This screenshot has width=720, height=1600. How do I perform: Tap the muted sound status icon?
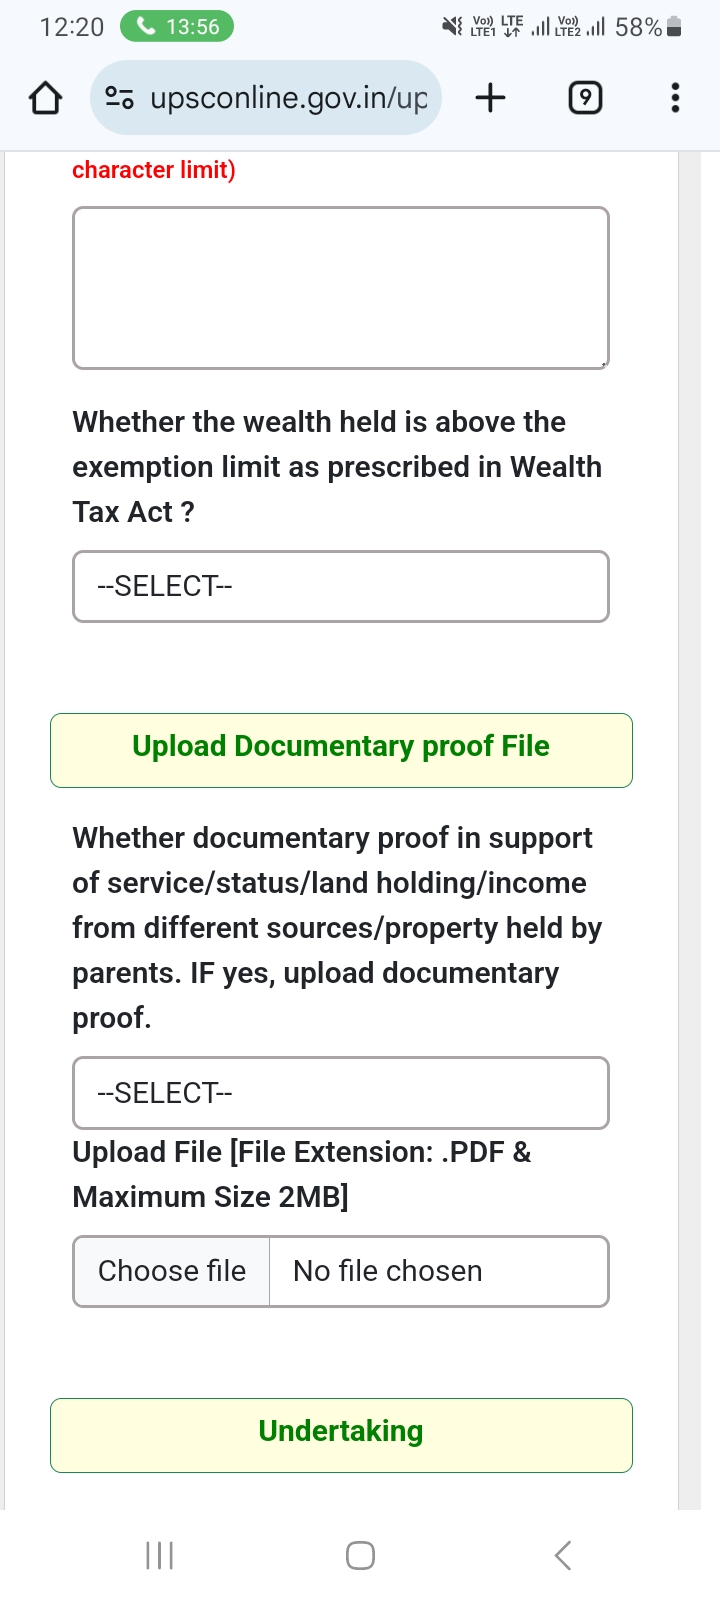pos(452,27)
